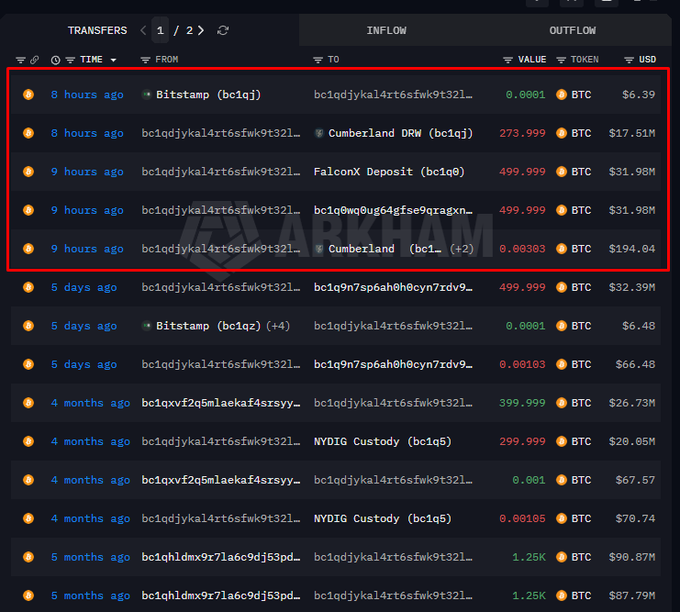The height and width of the screenshot is (612, 680).
Task: Click Bitcoin icon on $26.73M transfer row
Action: point(29,403)
